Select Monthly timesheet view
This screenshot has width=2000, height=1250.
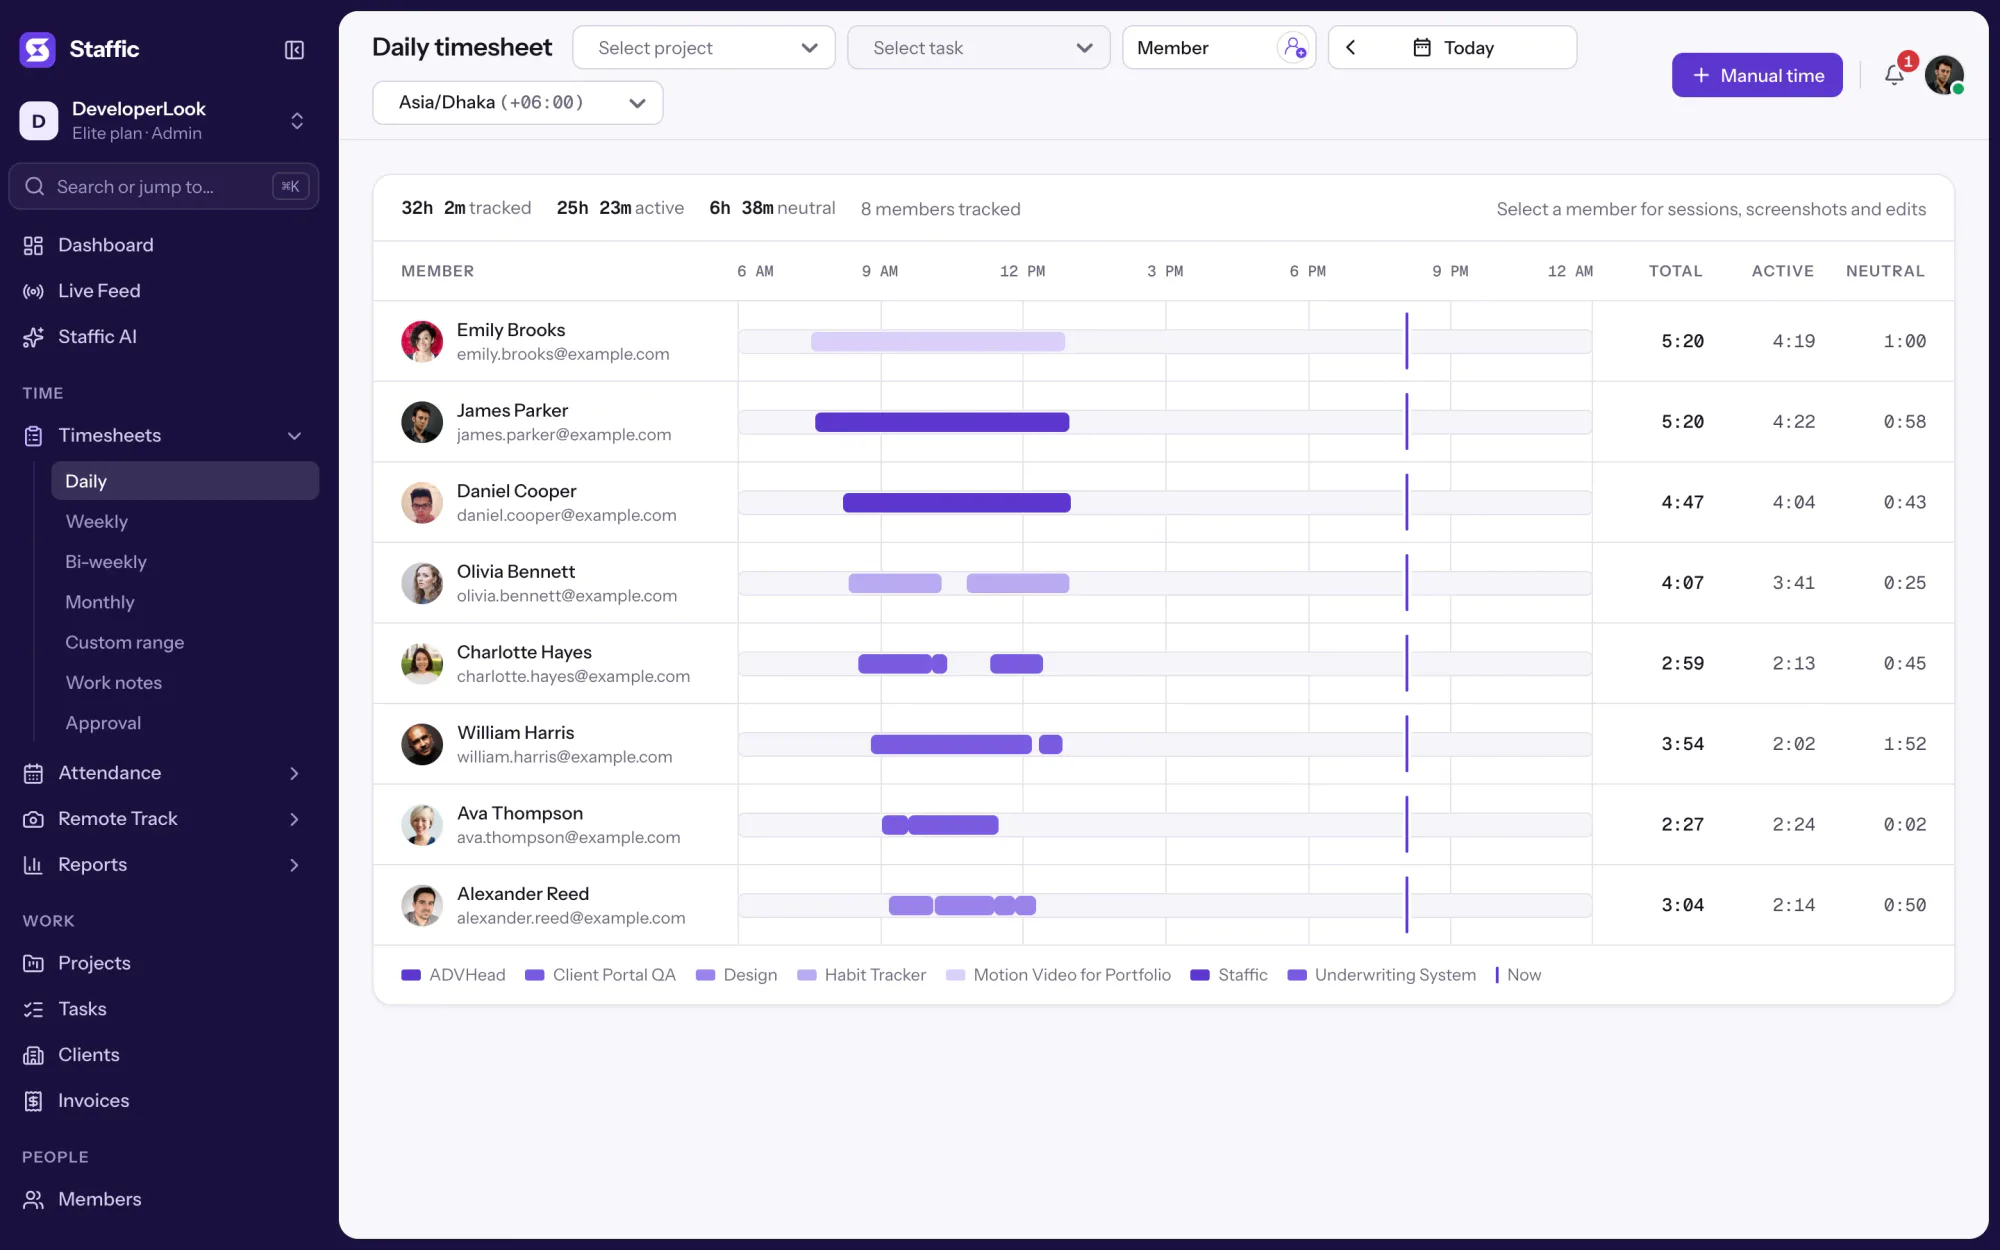tap(100, 602)
